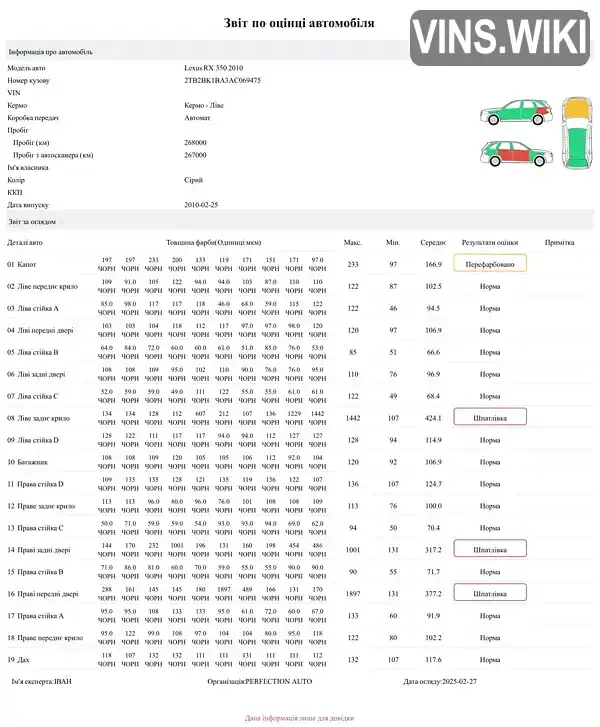The width and height of the screenshot is (600, 727).
Task: Click the right-side car diagram with red rear
Action: tap(516, 112)
